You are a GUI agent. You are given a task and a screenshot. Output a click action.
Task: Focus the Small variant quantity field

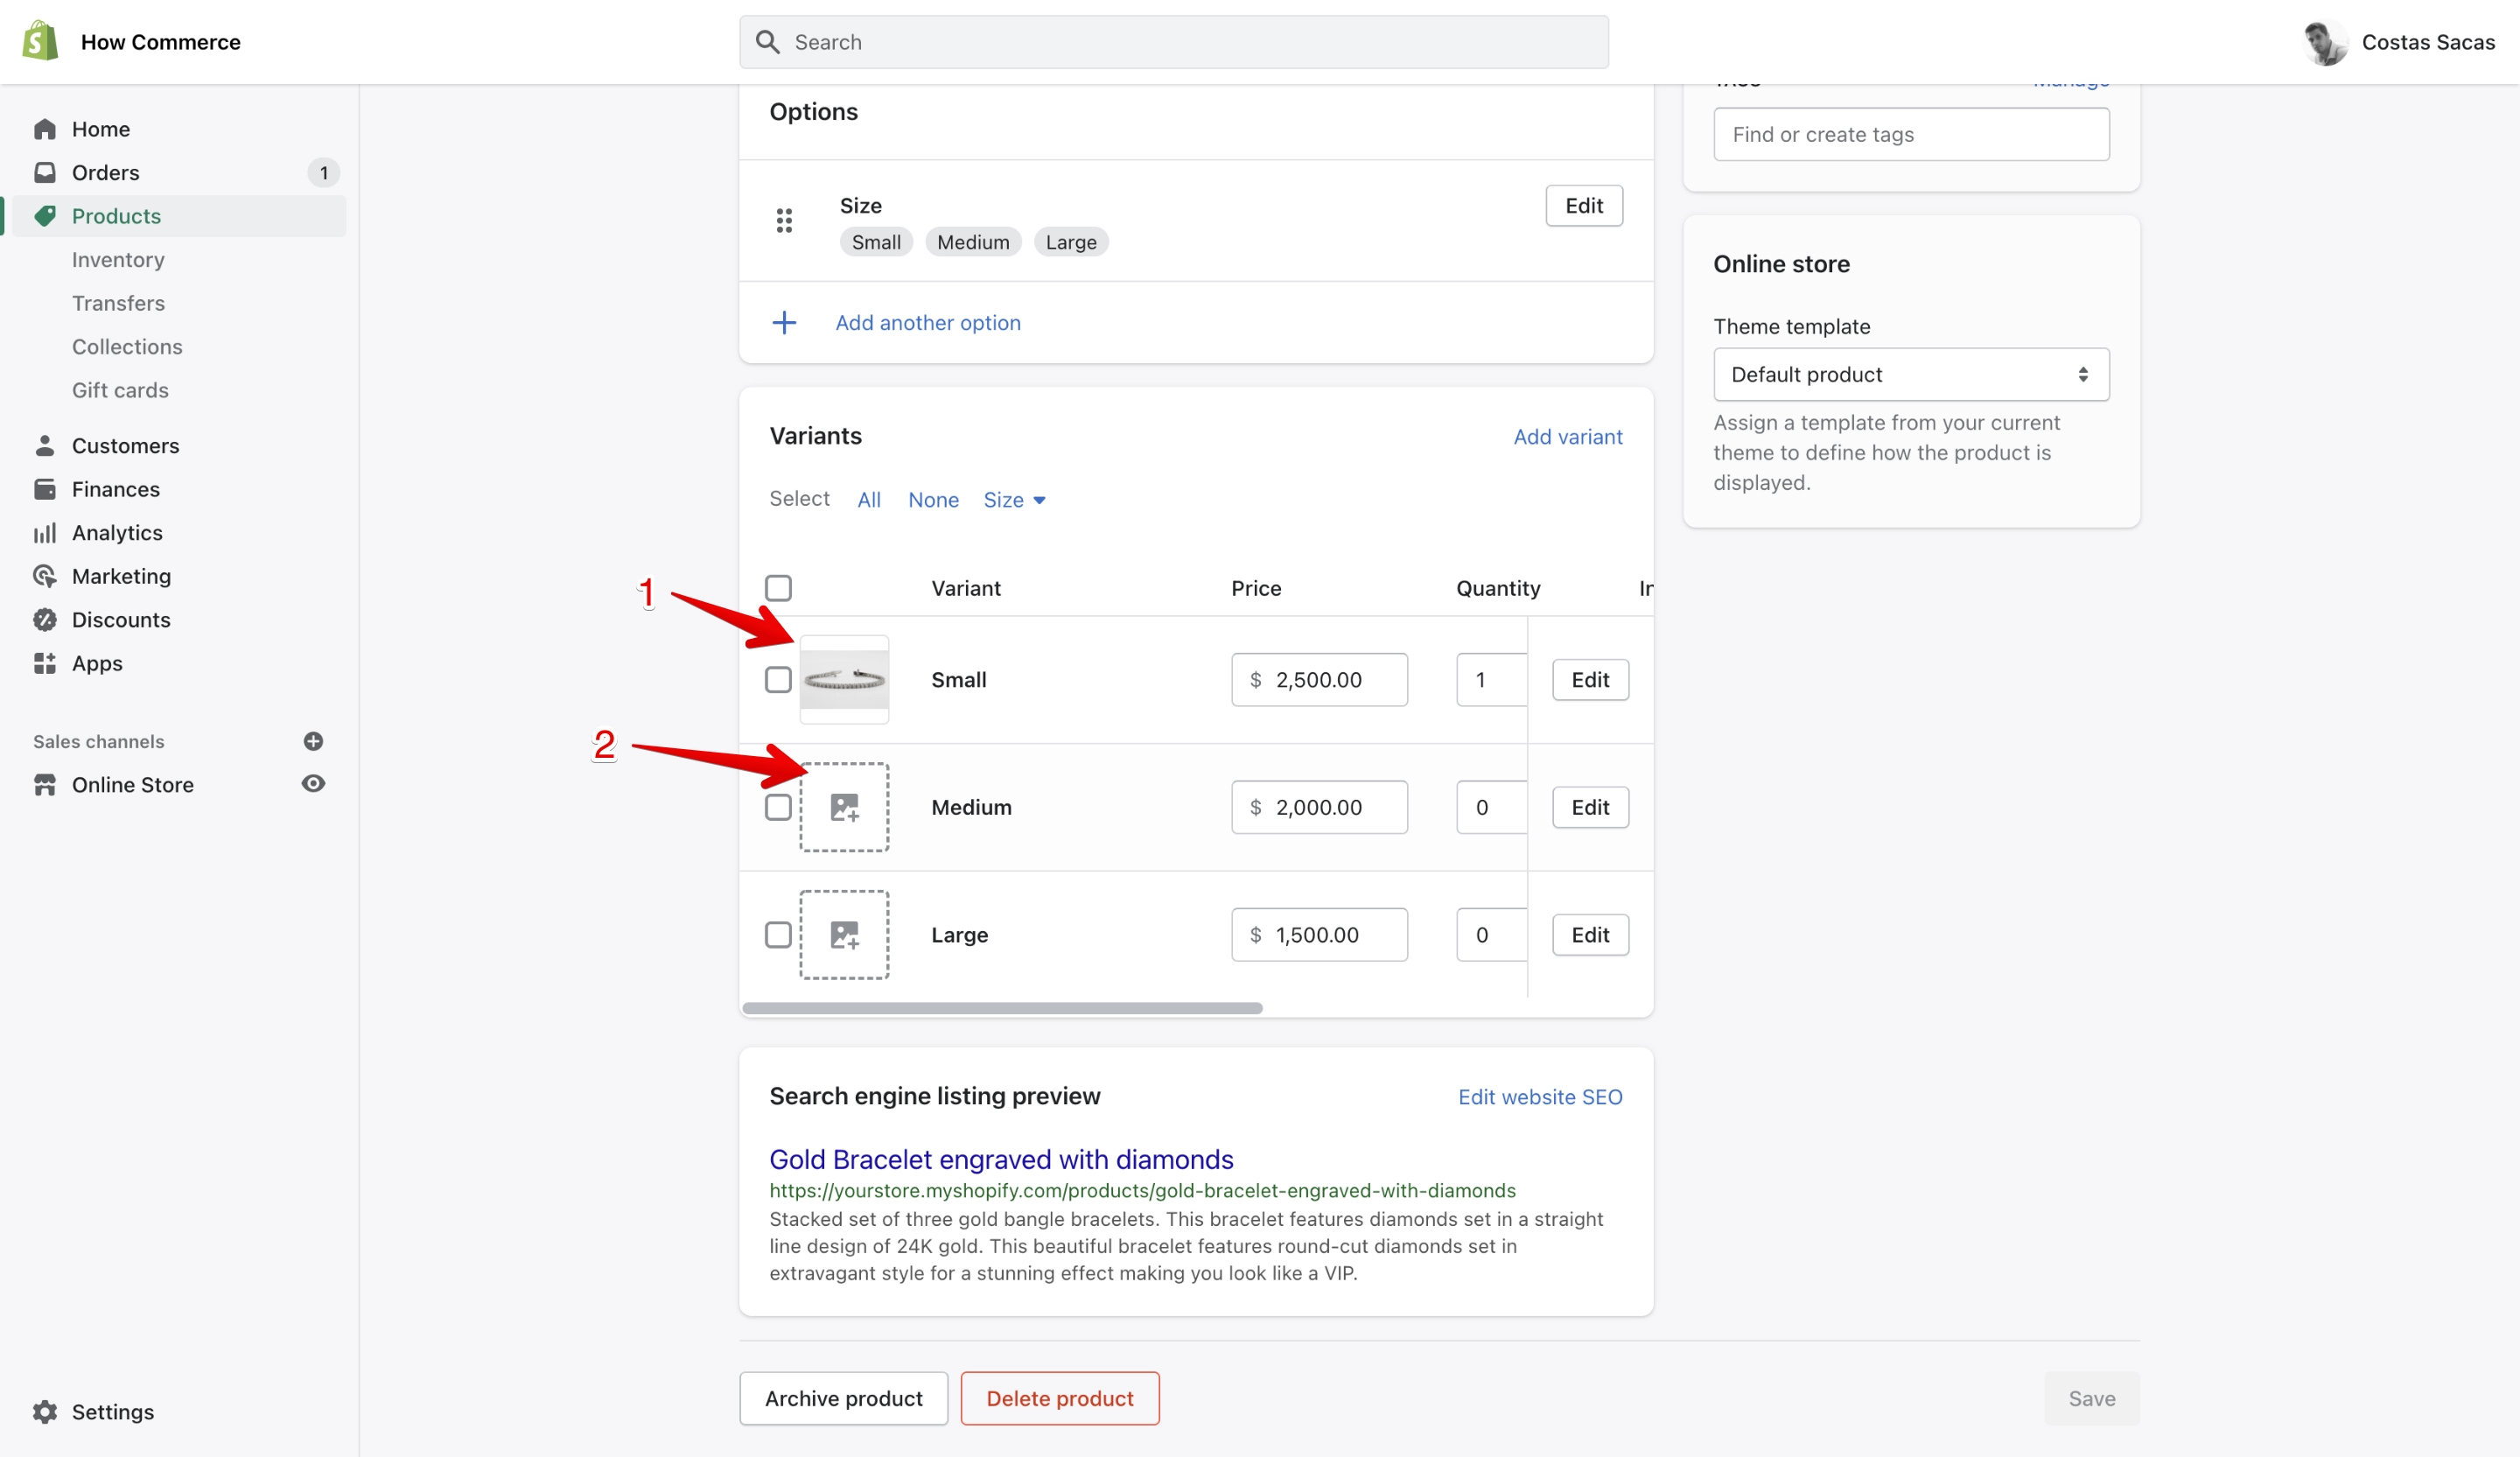point(1491,680)
